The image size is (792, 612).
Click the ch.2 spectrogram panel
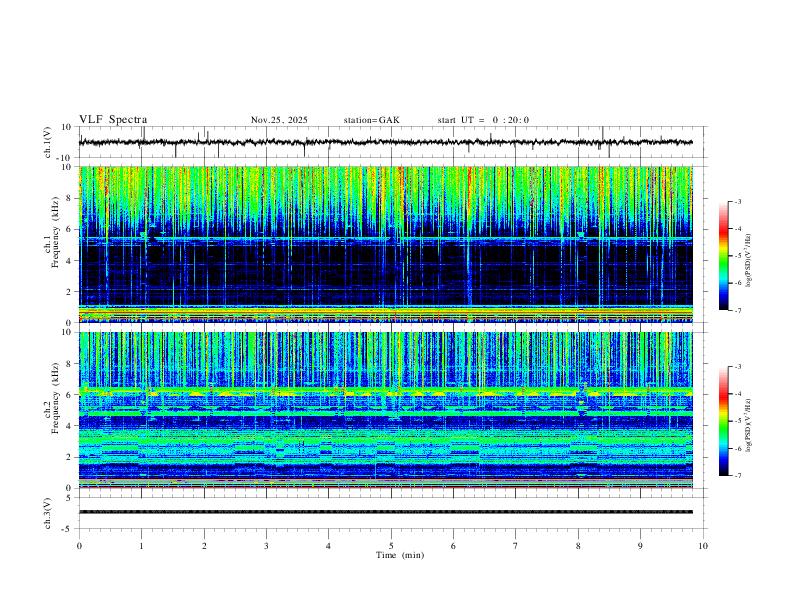(x=386, y=410)
